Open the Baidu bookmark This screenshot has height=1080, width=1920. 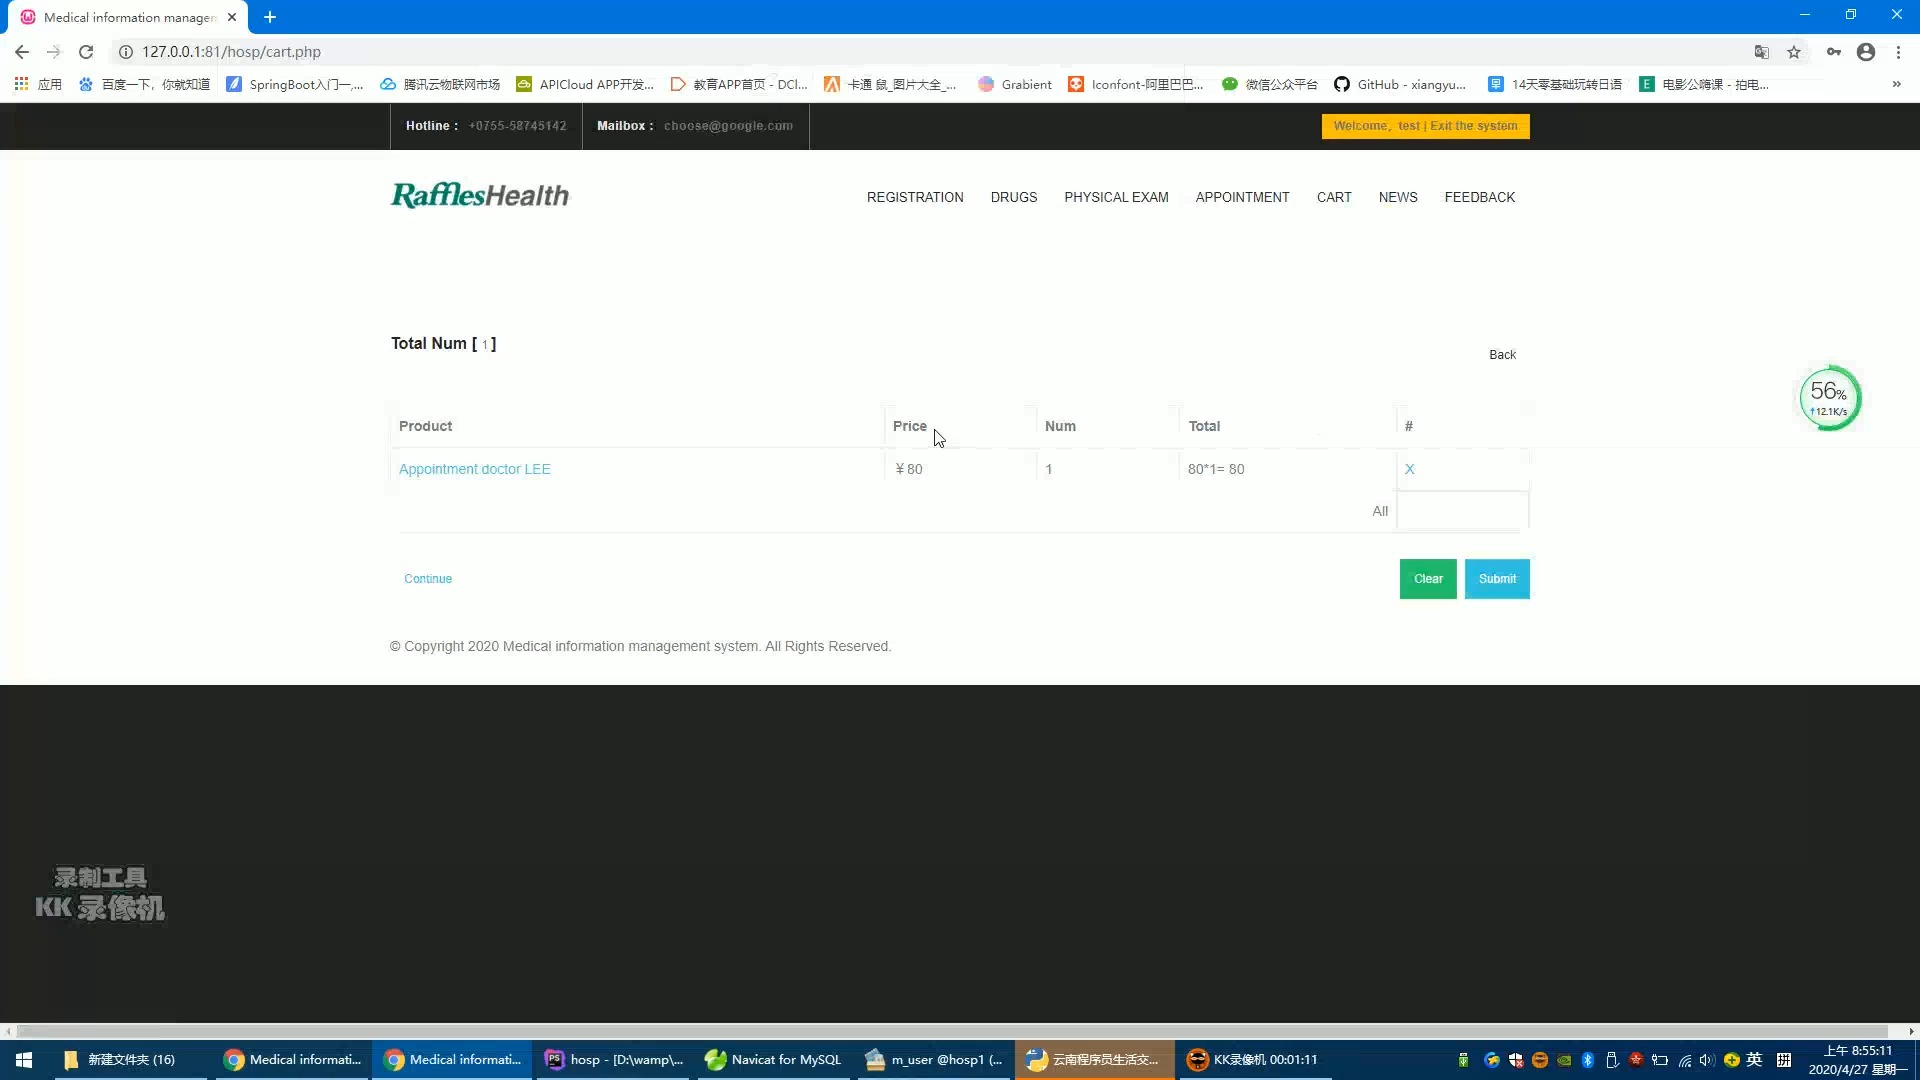pyautogui.click(x=144, y=84)
